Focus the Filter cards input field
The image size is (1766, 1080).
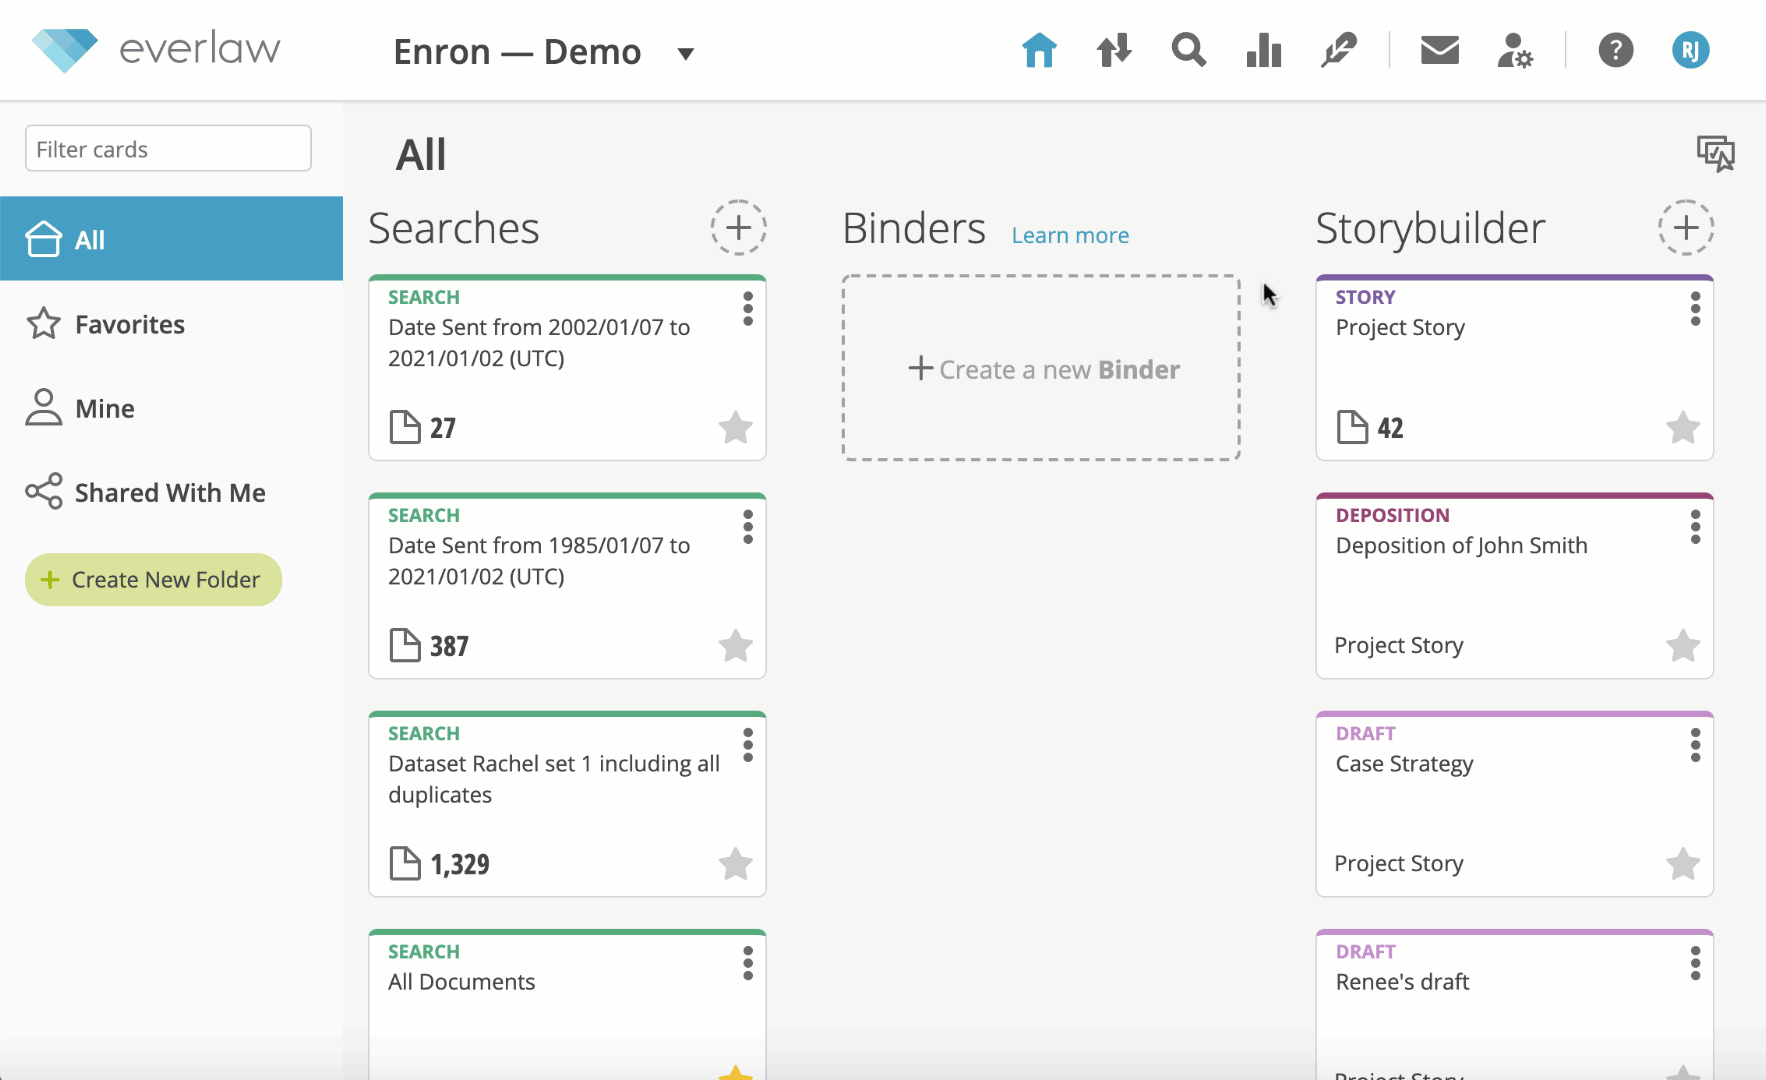point(168,149)
